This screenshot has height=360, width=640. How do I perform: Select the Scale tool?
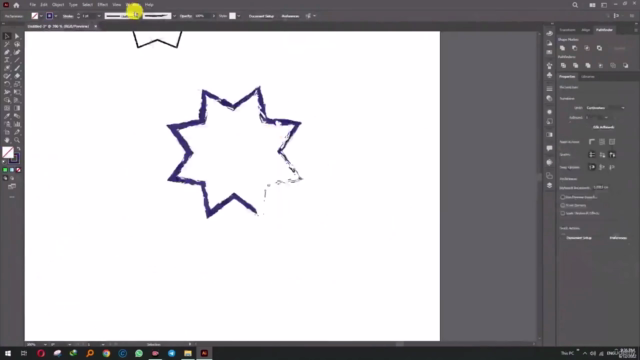[17, 84]
